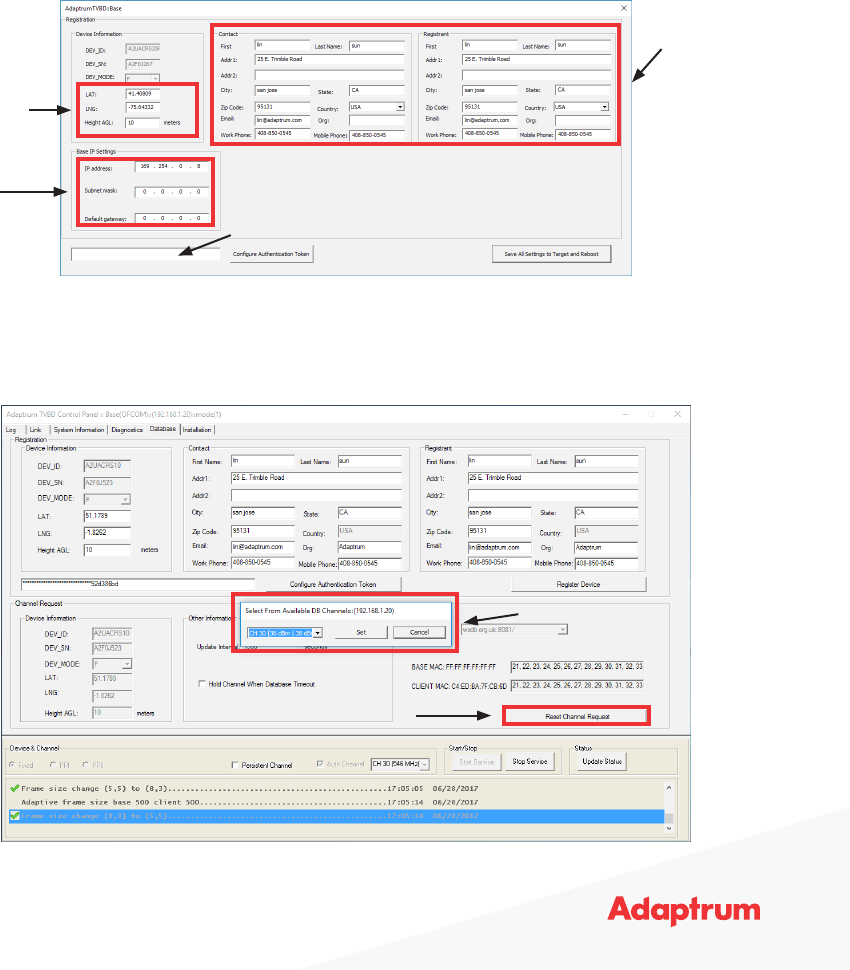Click the log list scroll-down arrow
This screenshot has height=970, width=850.
pyautogui.click(x=669, y=828)
